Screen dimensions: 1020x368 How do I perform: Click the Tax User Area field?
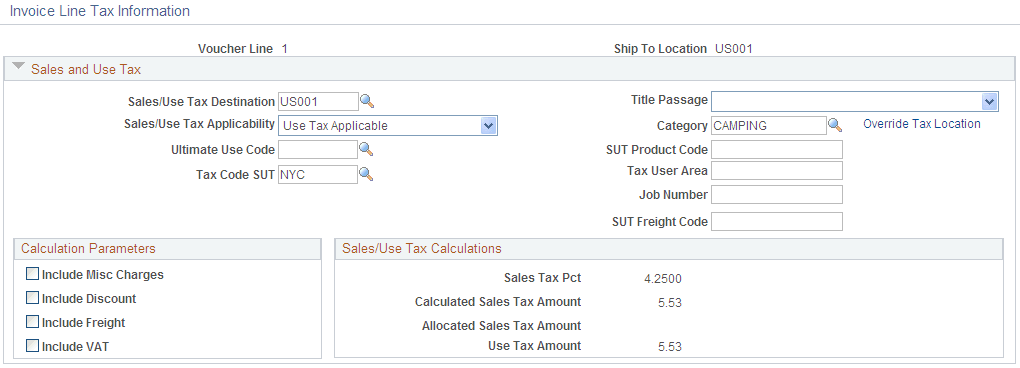[x=777, y=170]
